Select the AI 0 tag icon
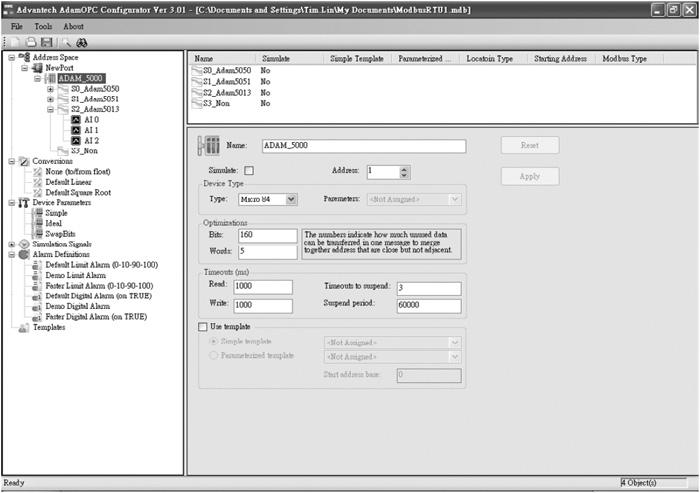The image size is (700, 493). [76, 119]
